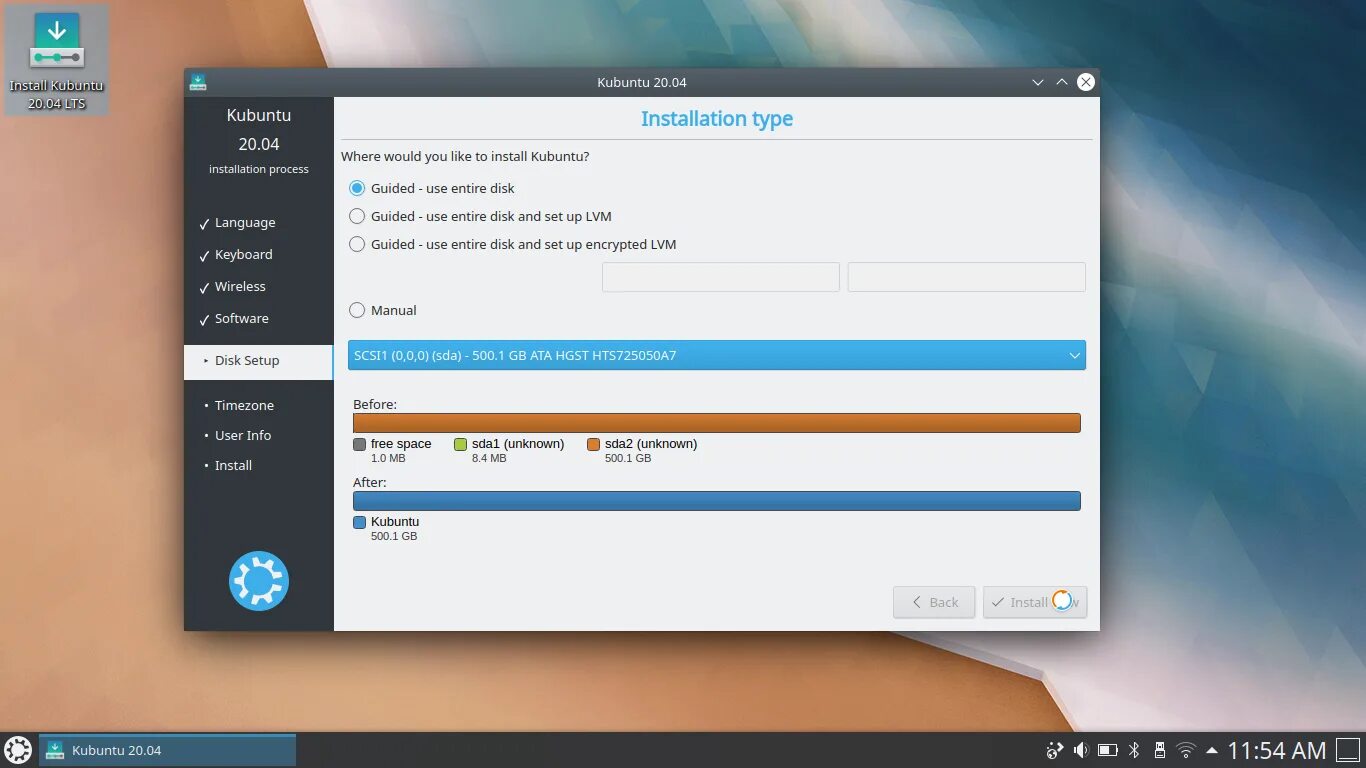This screenshot has height=768, width=1366.
Task: Open Install Kubuntu 20.04 LTS desktop icon
Action: tap(56, 60)
